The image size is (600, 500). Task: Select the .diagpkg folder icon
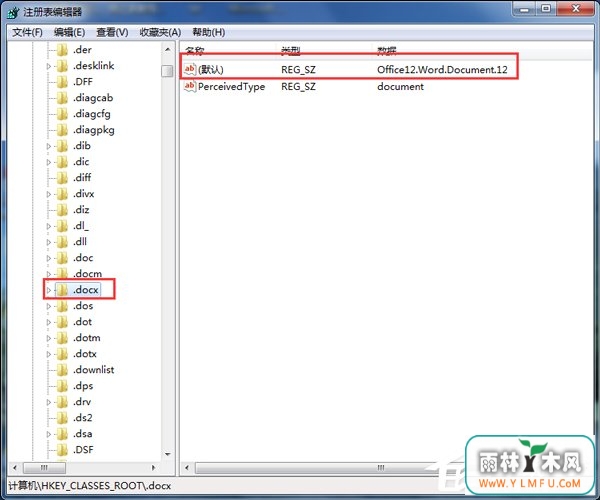pos(62,130)
